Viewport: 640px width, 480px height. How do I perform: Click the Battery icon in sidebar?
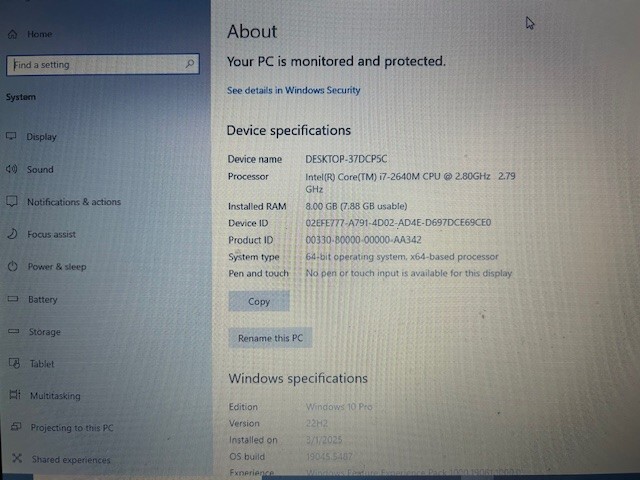(x=13, y=299)
